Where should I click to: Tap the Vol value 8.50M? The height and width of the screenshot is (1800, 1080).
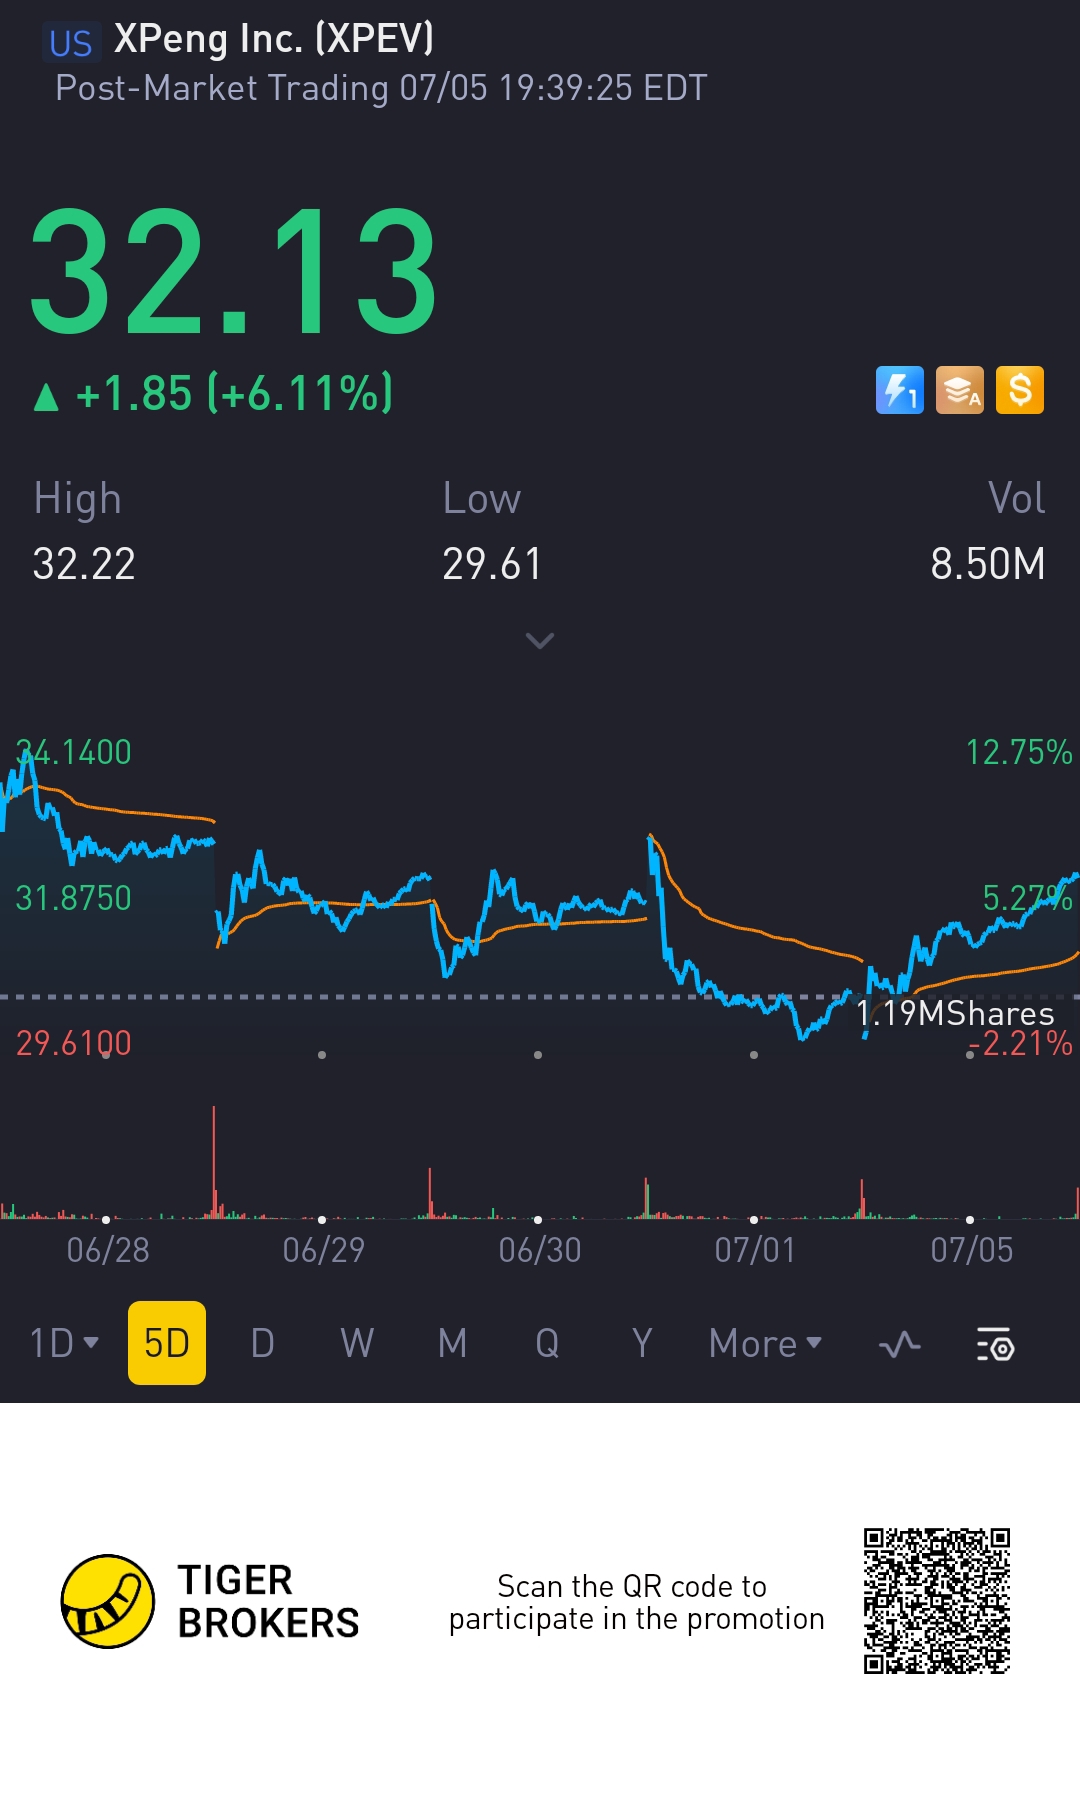tap(988, 564)
